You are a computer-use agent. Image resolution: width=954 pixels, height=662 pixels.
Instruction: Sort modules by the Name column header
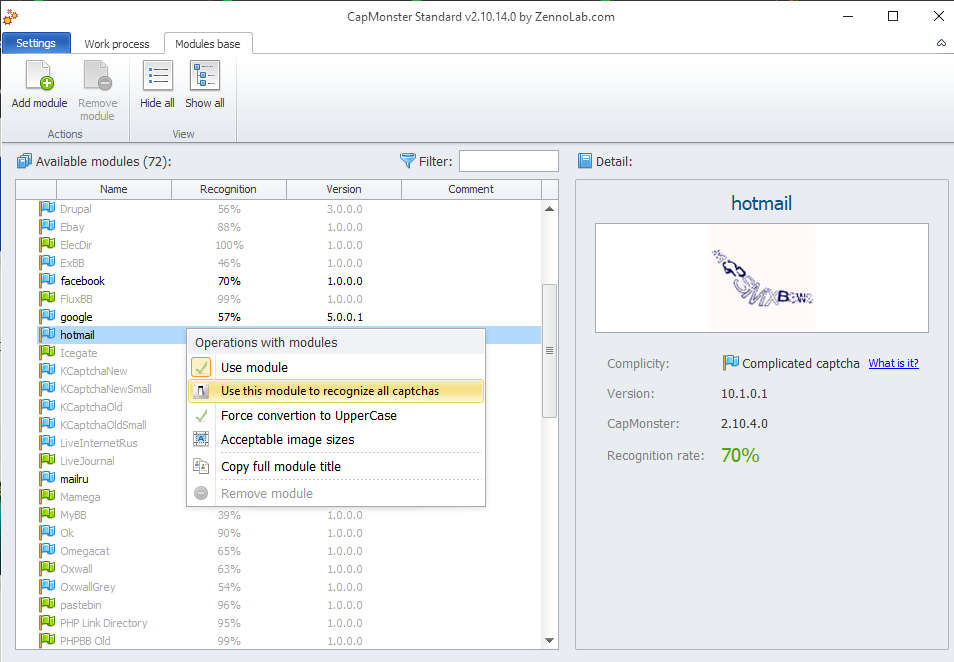114,189
